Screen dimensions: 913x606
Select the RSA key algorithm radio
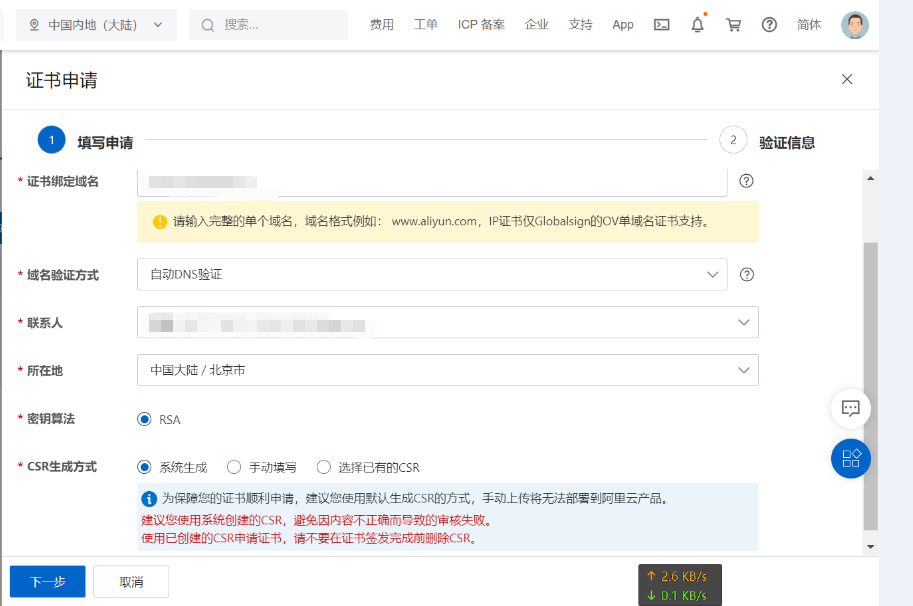click(144, 419)
